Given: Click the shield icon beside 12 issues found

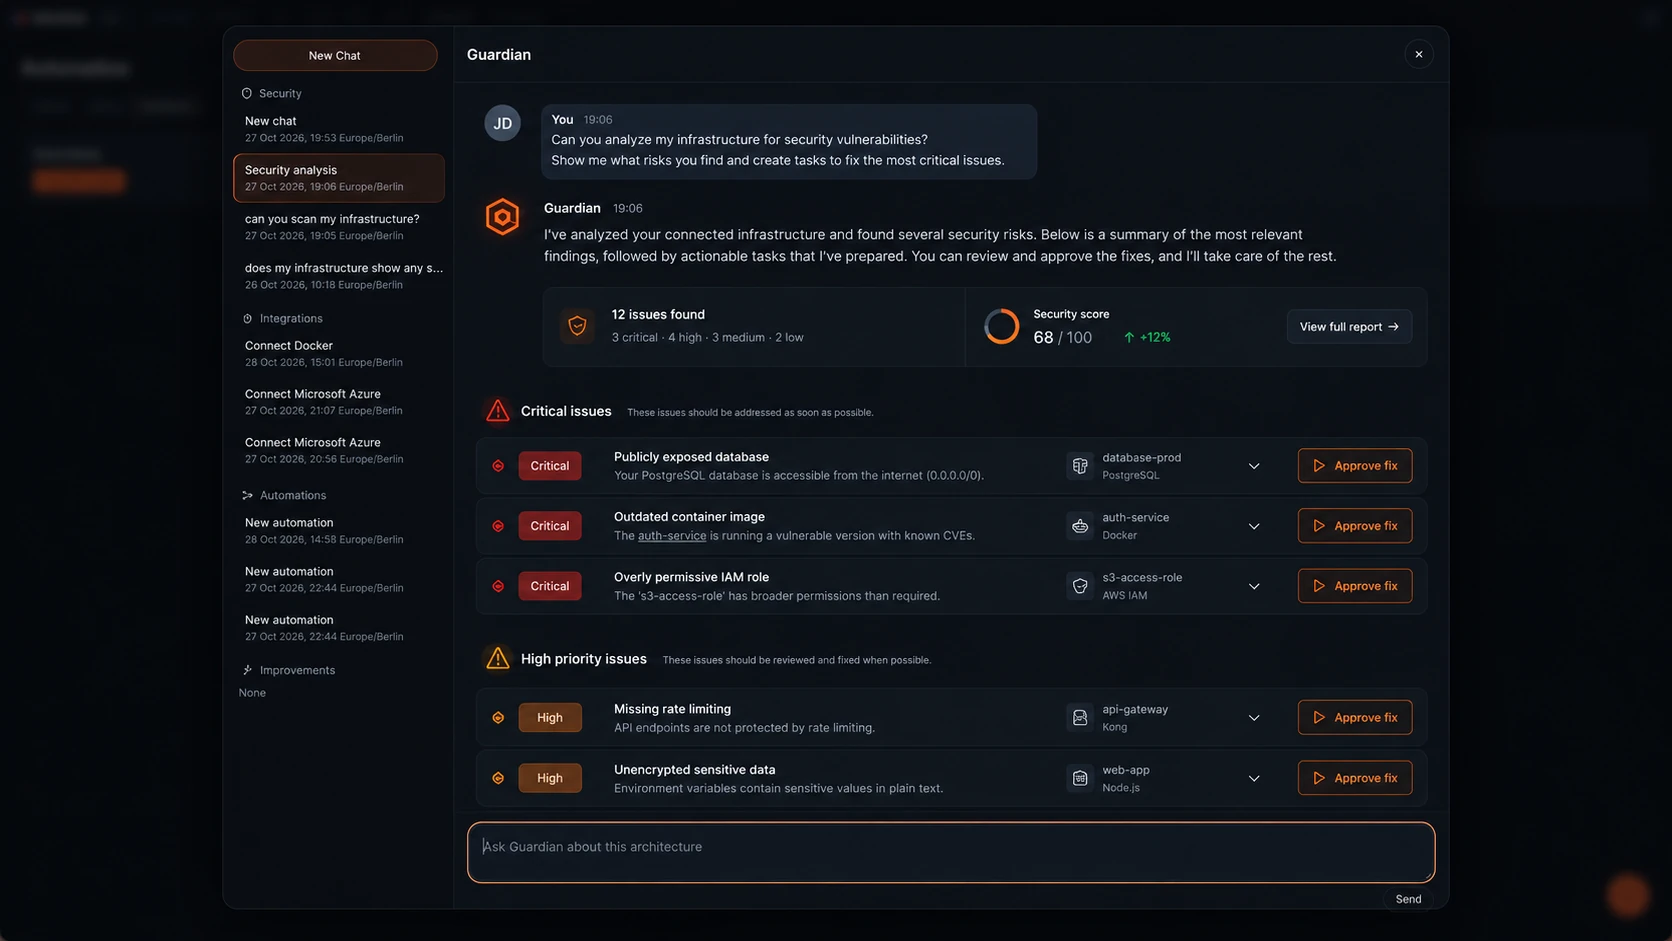Looking at the screenshot, I should [577, 326].
